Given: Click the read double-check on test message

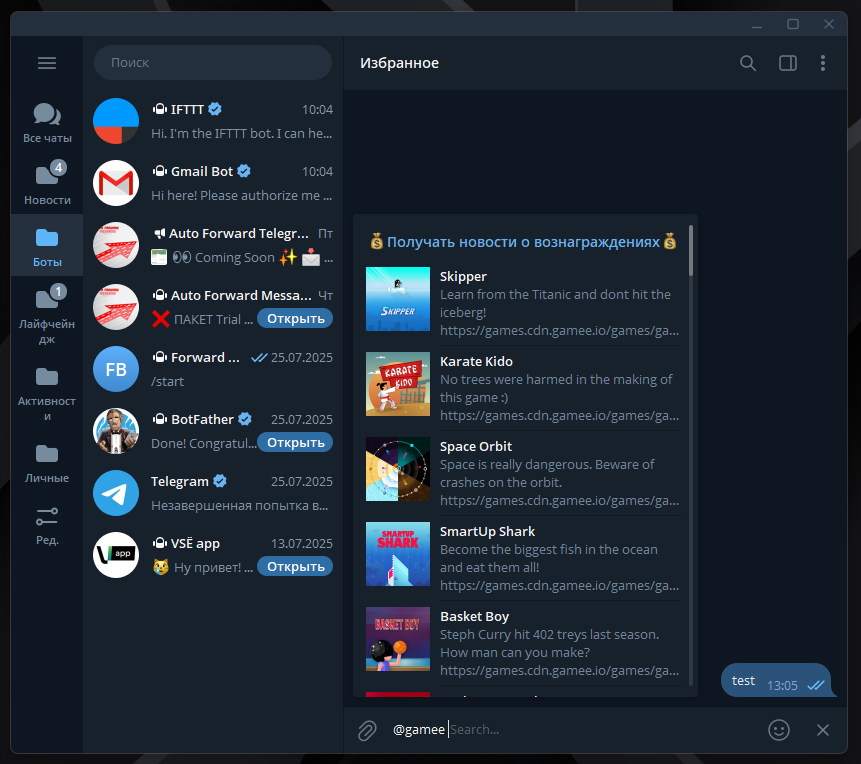Looking at the screenshot, I should click(816, 685).
